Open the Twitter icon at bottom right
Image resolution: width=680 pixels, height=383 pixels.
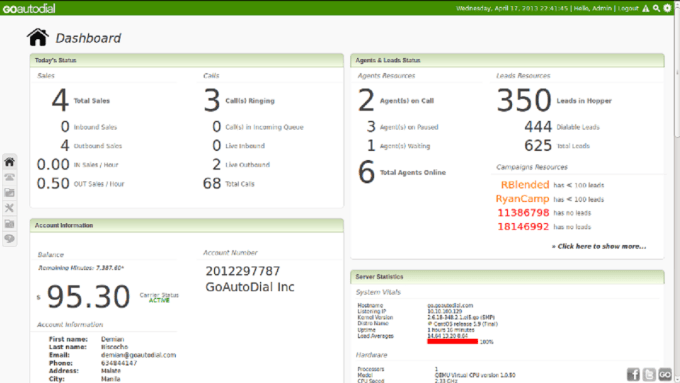(649, 374)
